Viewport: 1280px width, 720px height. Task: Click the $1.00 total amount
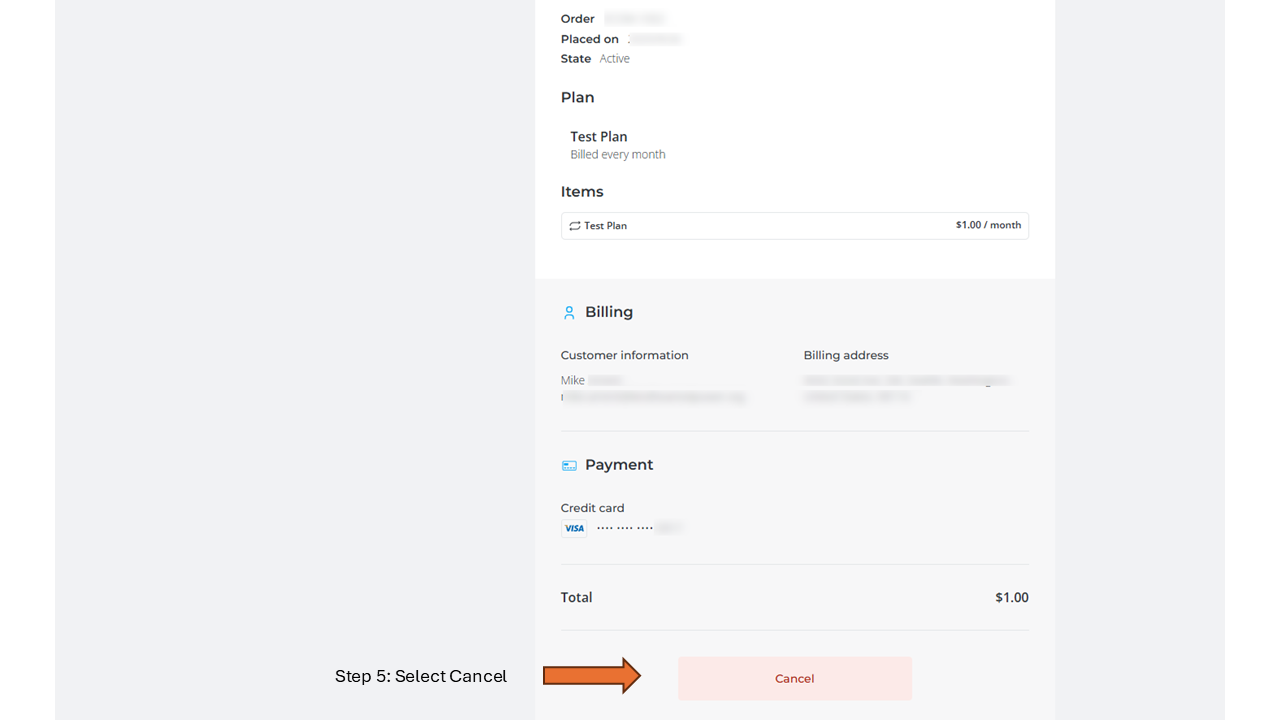tap(1011, 597)
